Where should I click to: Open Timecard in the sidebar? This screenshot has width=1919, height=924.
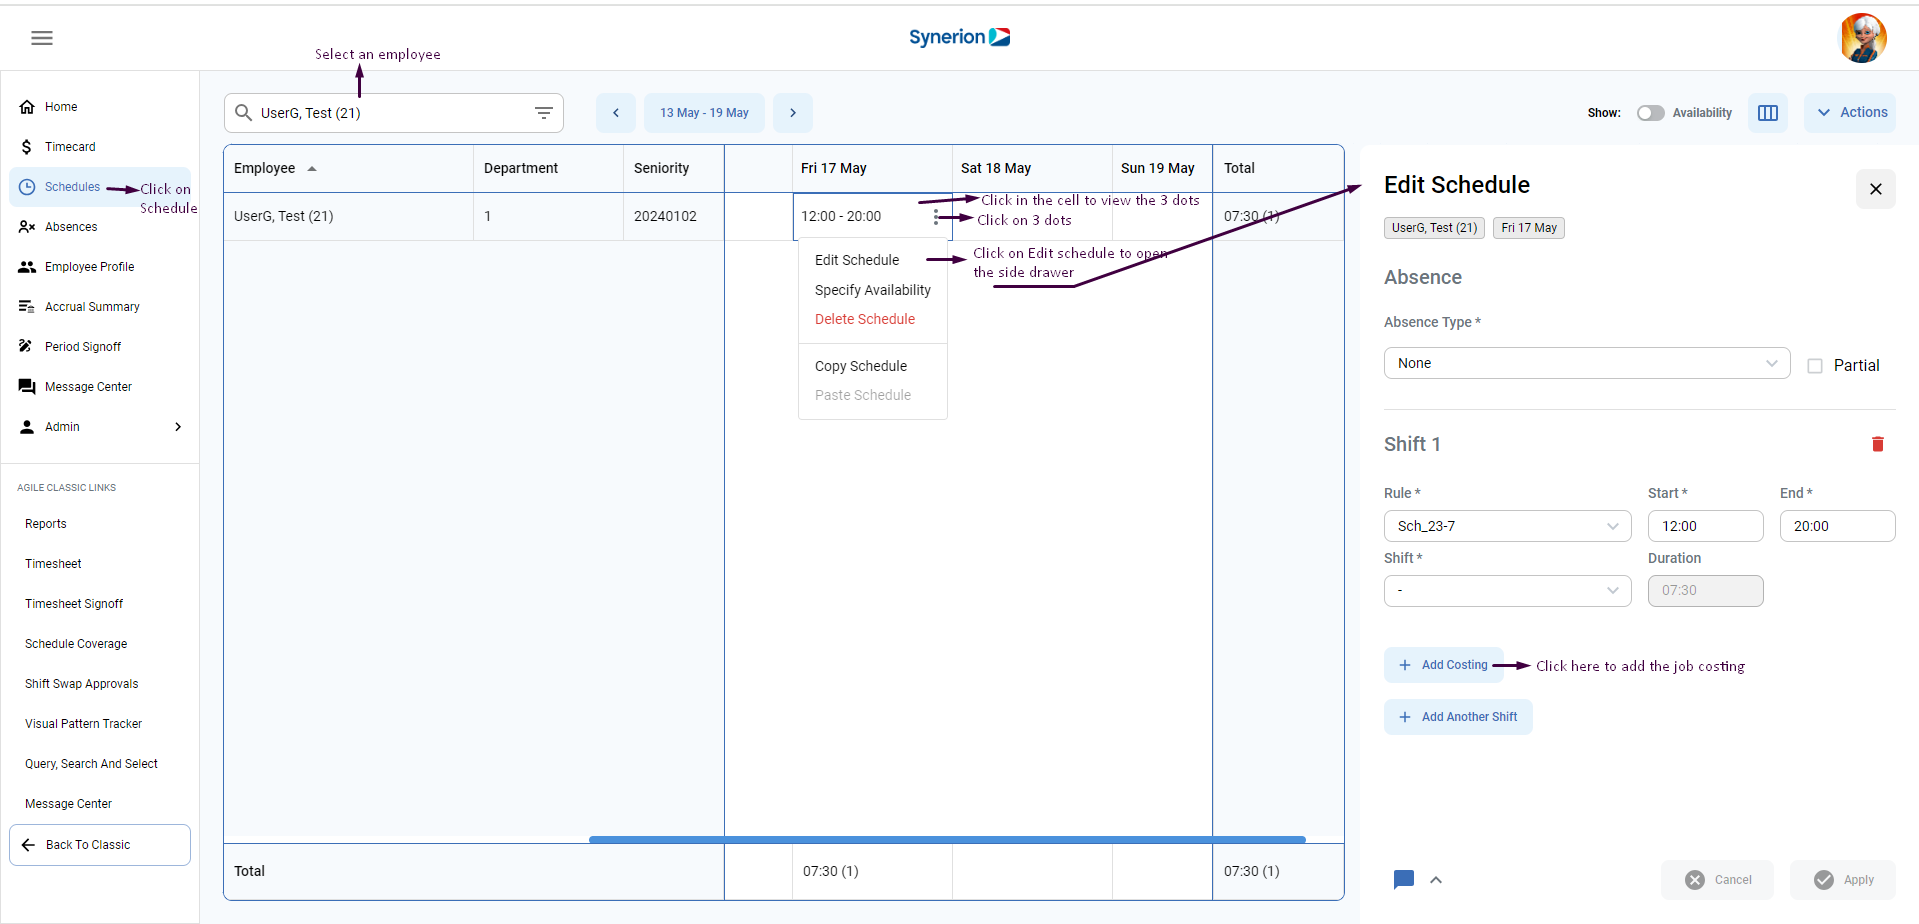click(x=100, y=147)
